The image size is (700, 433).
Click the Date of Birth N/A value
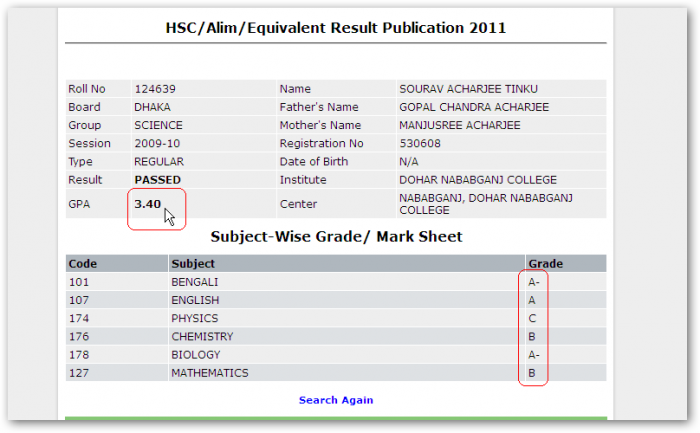(x=408, y=162)
